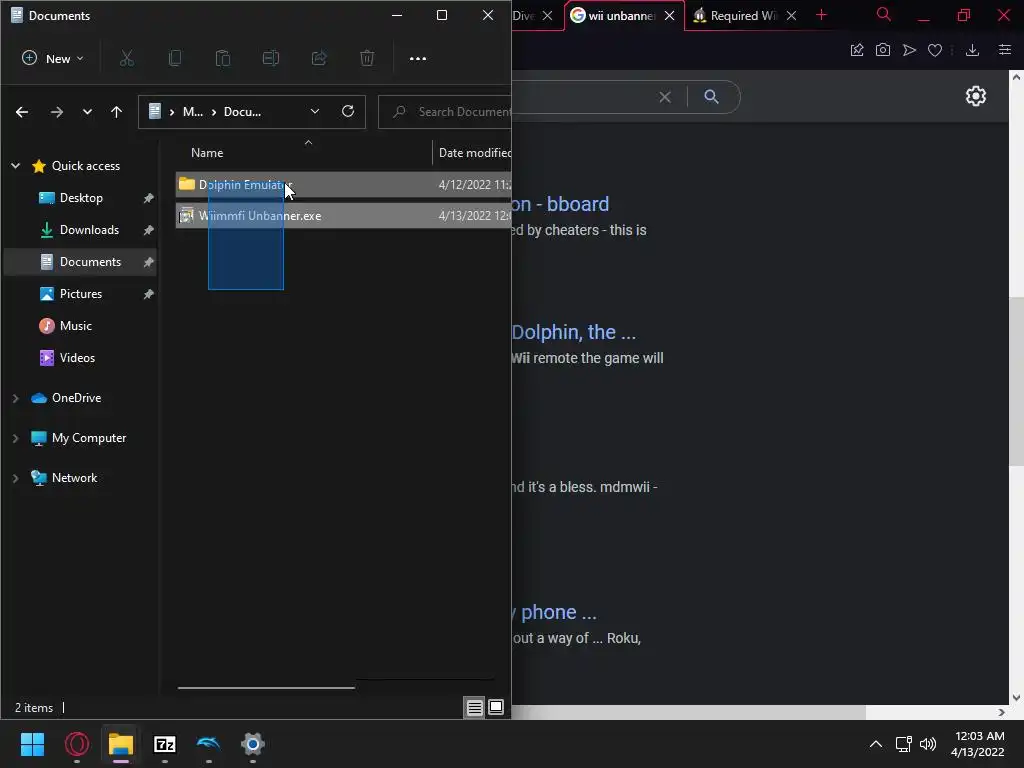Open a new browser tab with plus icon
This screenshot has height=768, width=1024.
click(x=822, y=15)
